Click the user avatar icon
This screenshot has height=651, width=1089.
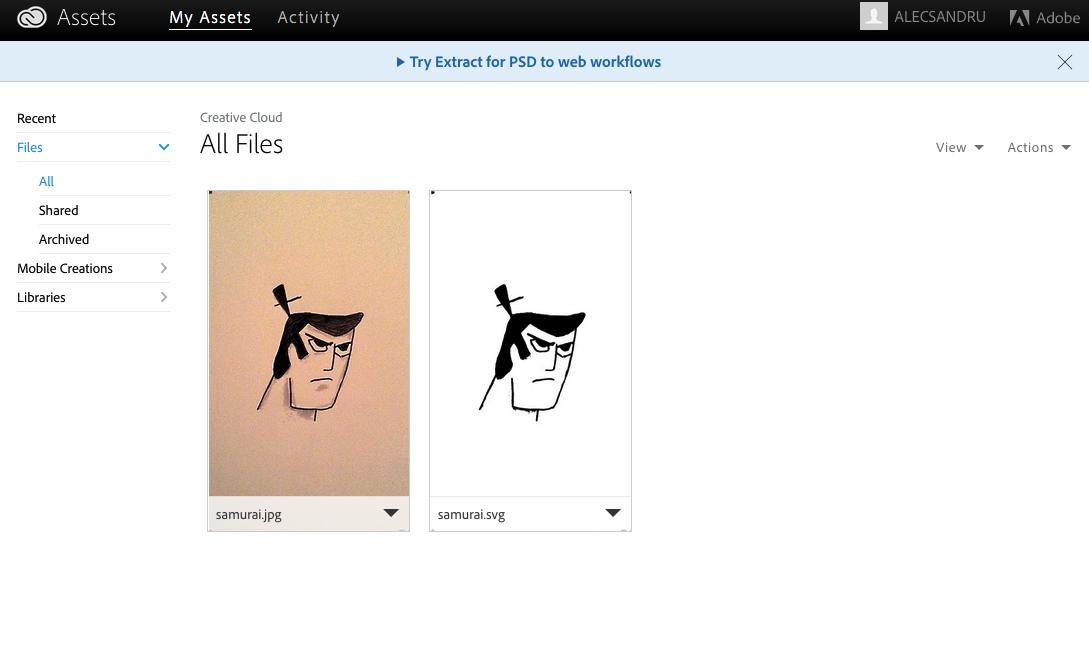pyautogui.click(x=874, y=16)
